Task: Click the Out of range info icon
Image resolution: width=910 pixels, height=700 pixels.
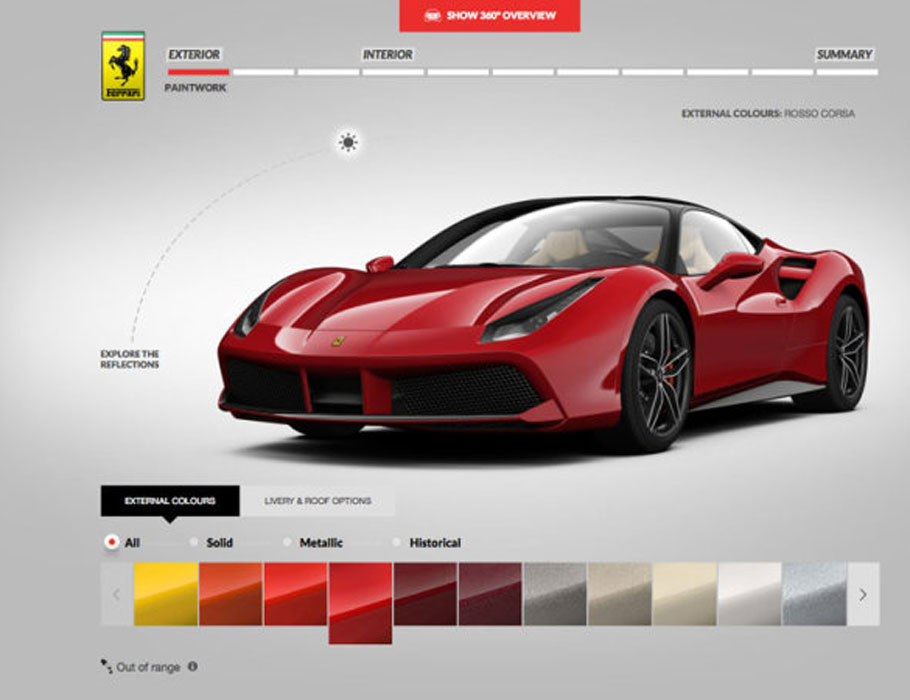Action: (x=192, y=666)
